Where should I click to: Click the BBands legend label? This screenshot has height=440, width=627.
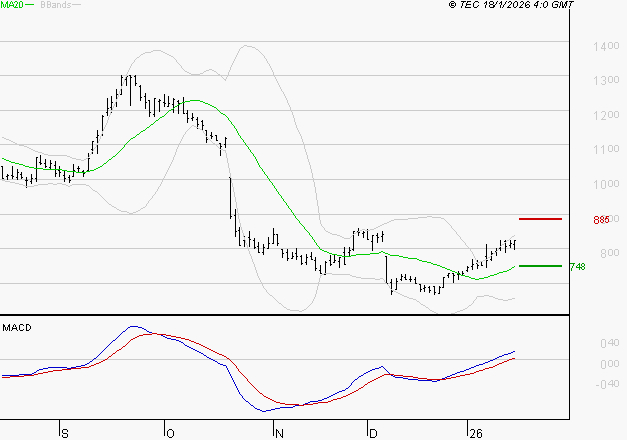point(56,5)
